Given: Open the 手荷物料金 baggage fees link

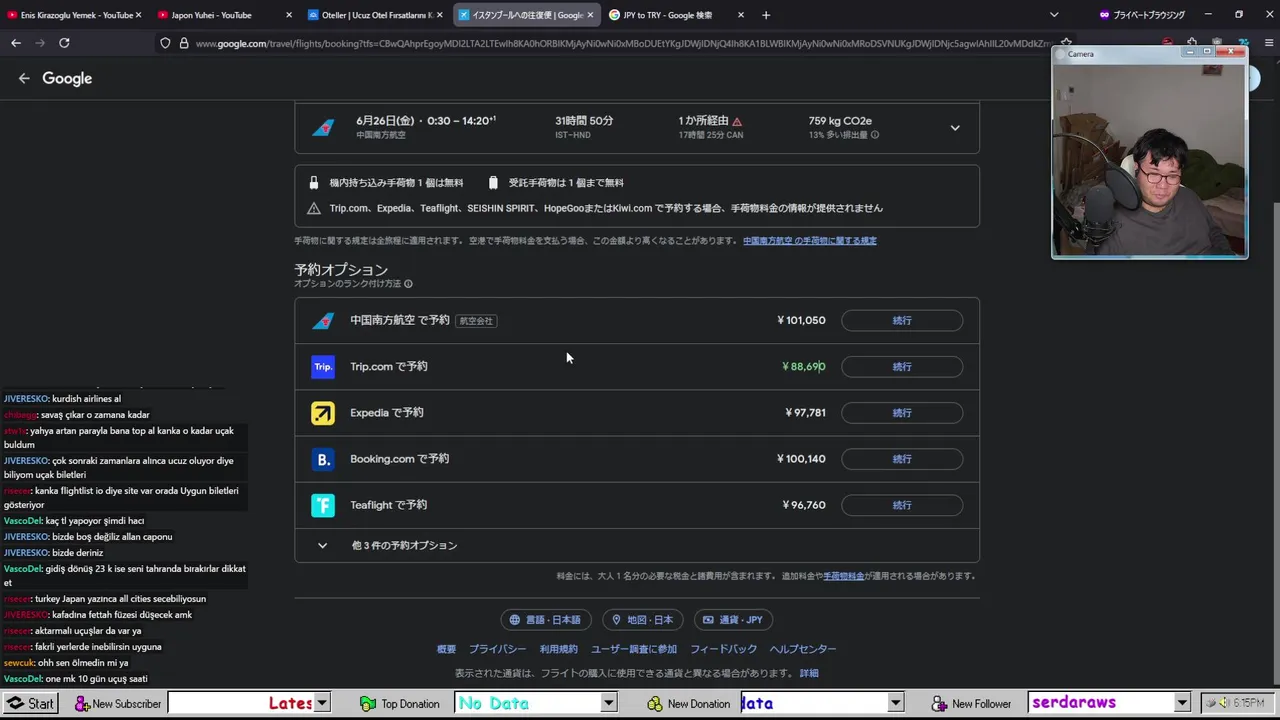Looking at the screenshot, I should pyautogui.click(x=844, y=576).
